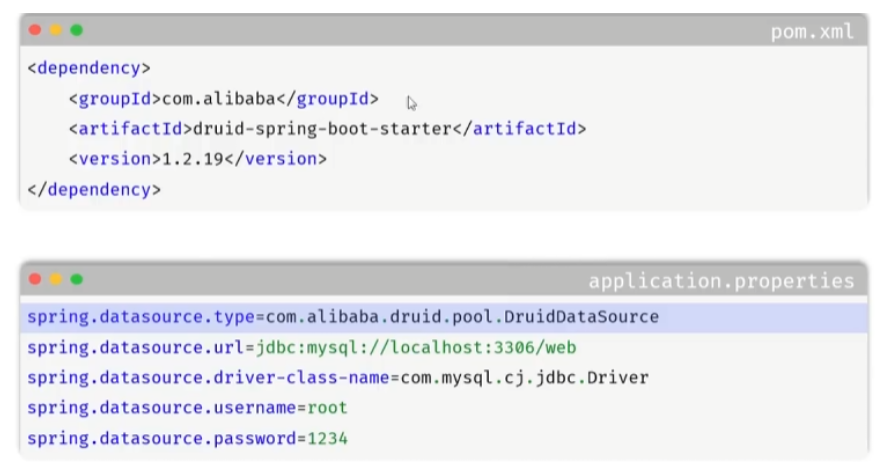Click the com.alibaba groupId line
Screen dimensions: 885x469
224,99
